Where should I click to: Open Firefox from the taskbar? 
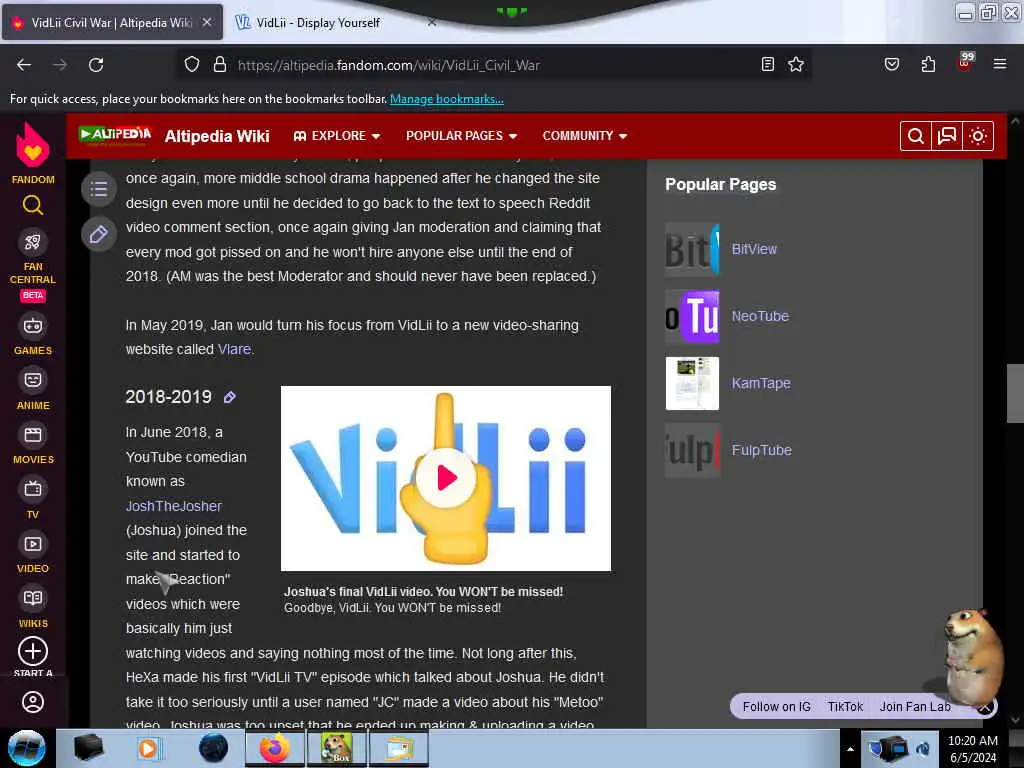pyautogui.click(x=274, y=748)
